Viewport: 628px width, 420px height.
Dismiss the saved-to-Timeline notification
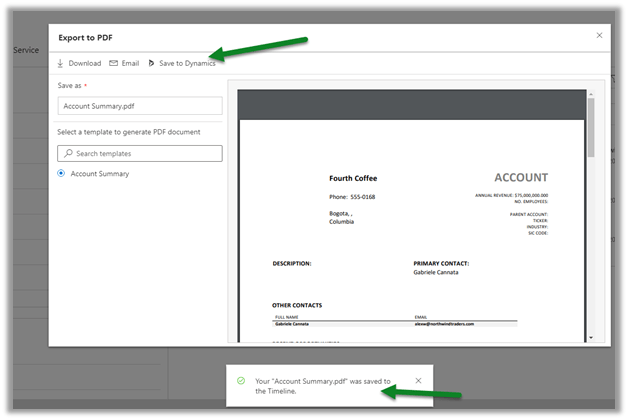pos(418,381)
